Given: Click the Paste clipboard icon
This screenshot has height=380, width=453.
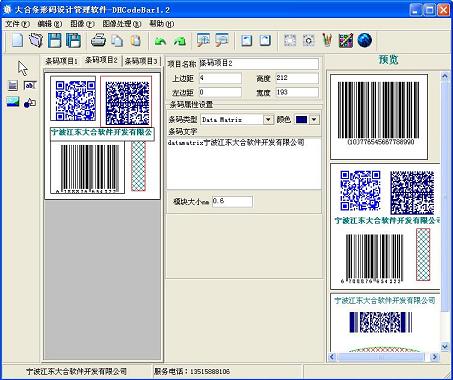Looking at the screenshot, I should click(135, 40).
